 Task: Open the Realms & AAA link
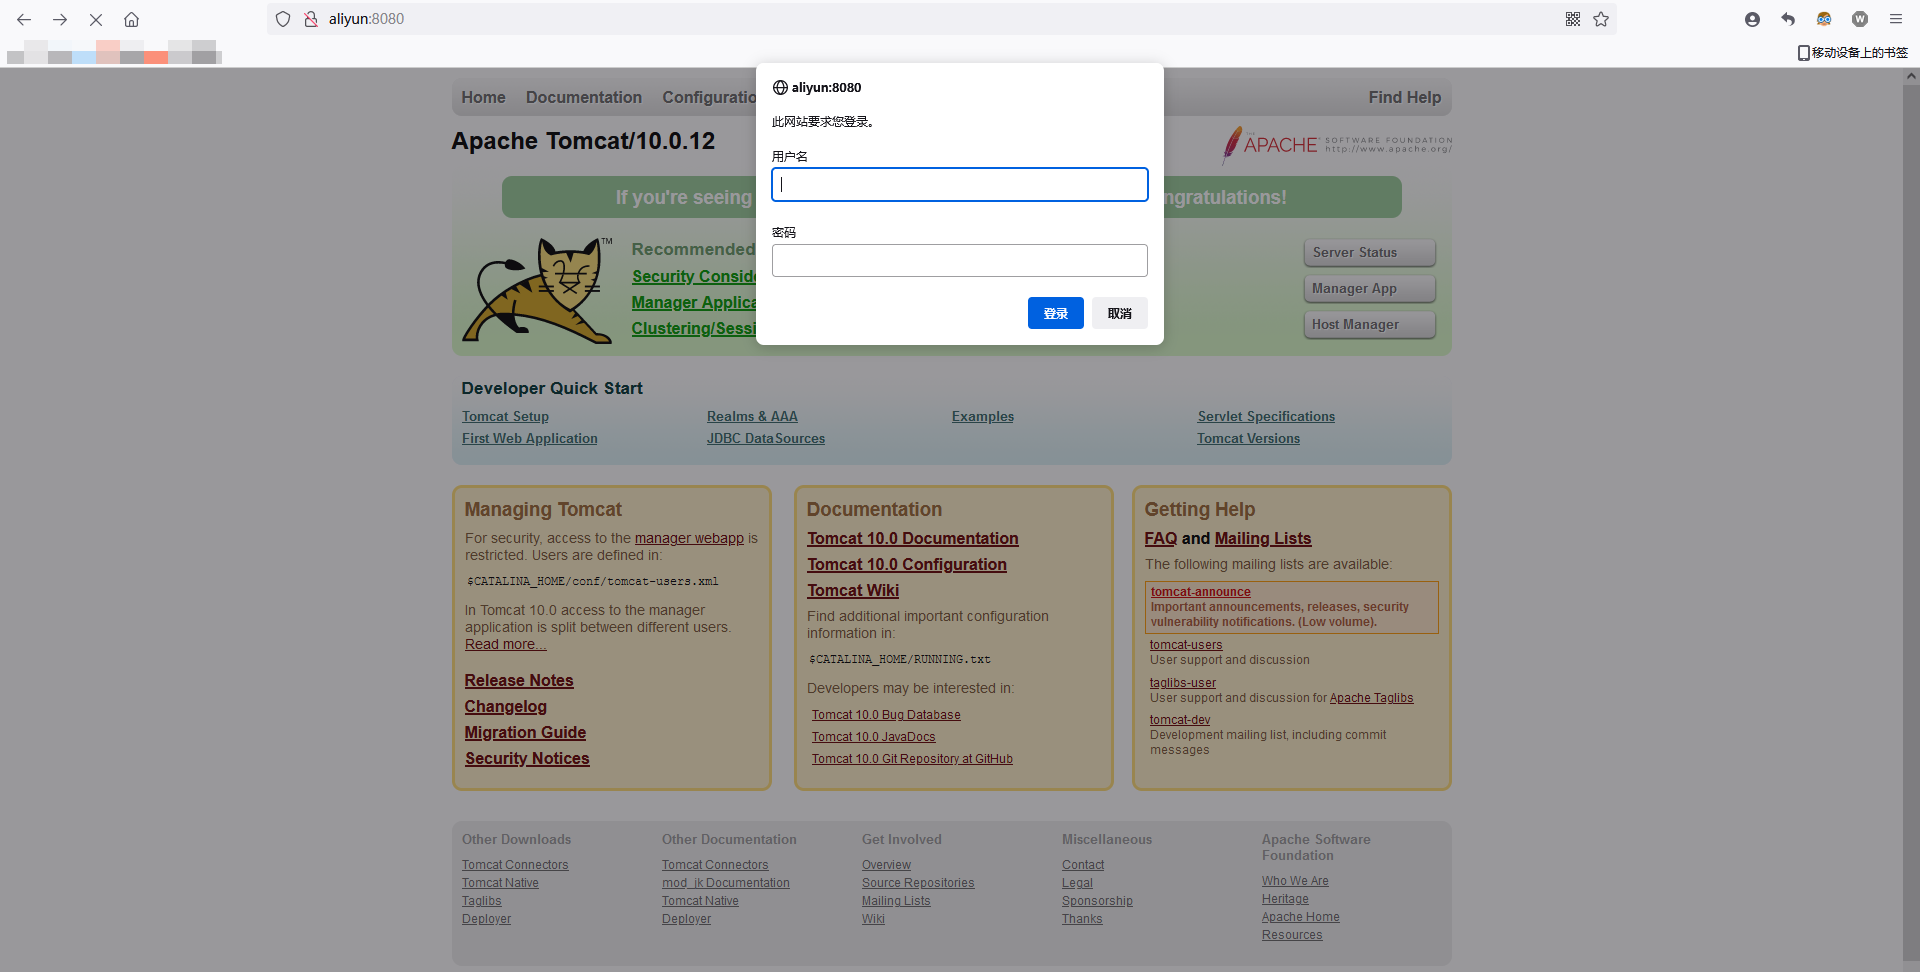click(x=752, y=416)
